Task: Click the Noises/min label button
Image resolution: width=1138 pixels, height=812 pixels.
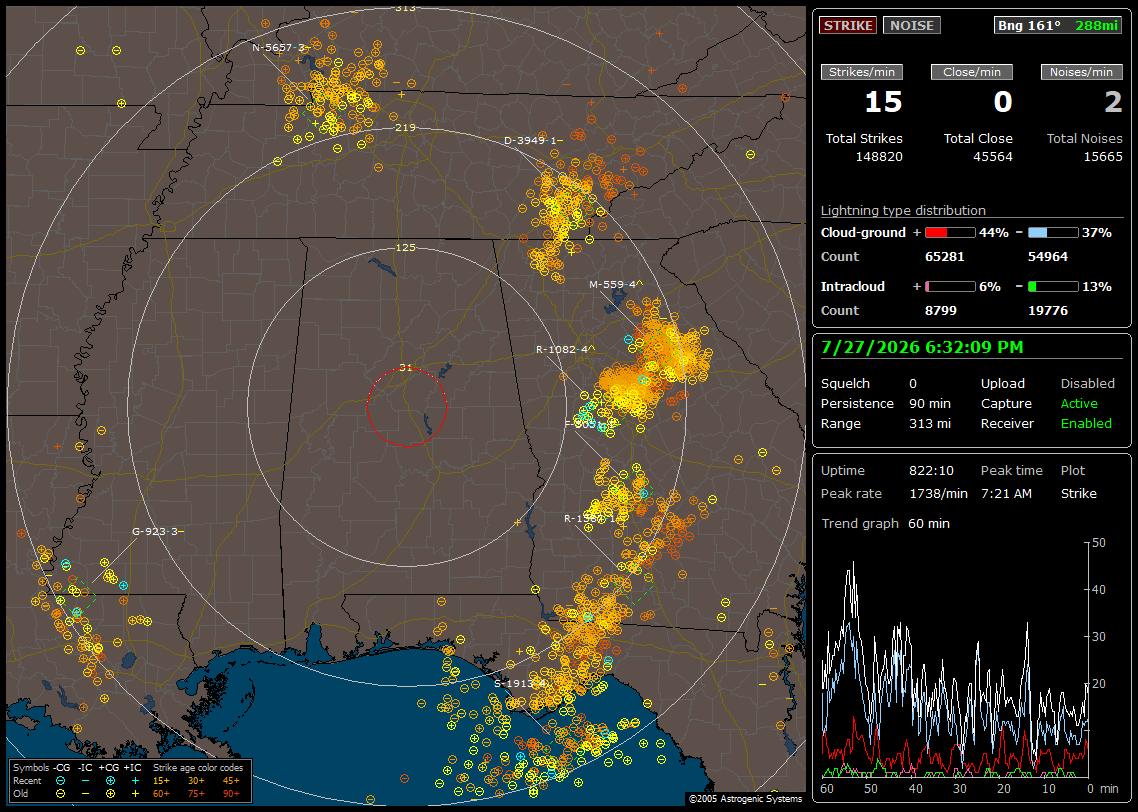Action: 1081,72
